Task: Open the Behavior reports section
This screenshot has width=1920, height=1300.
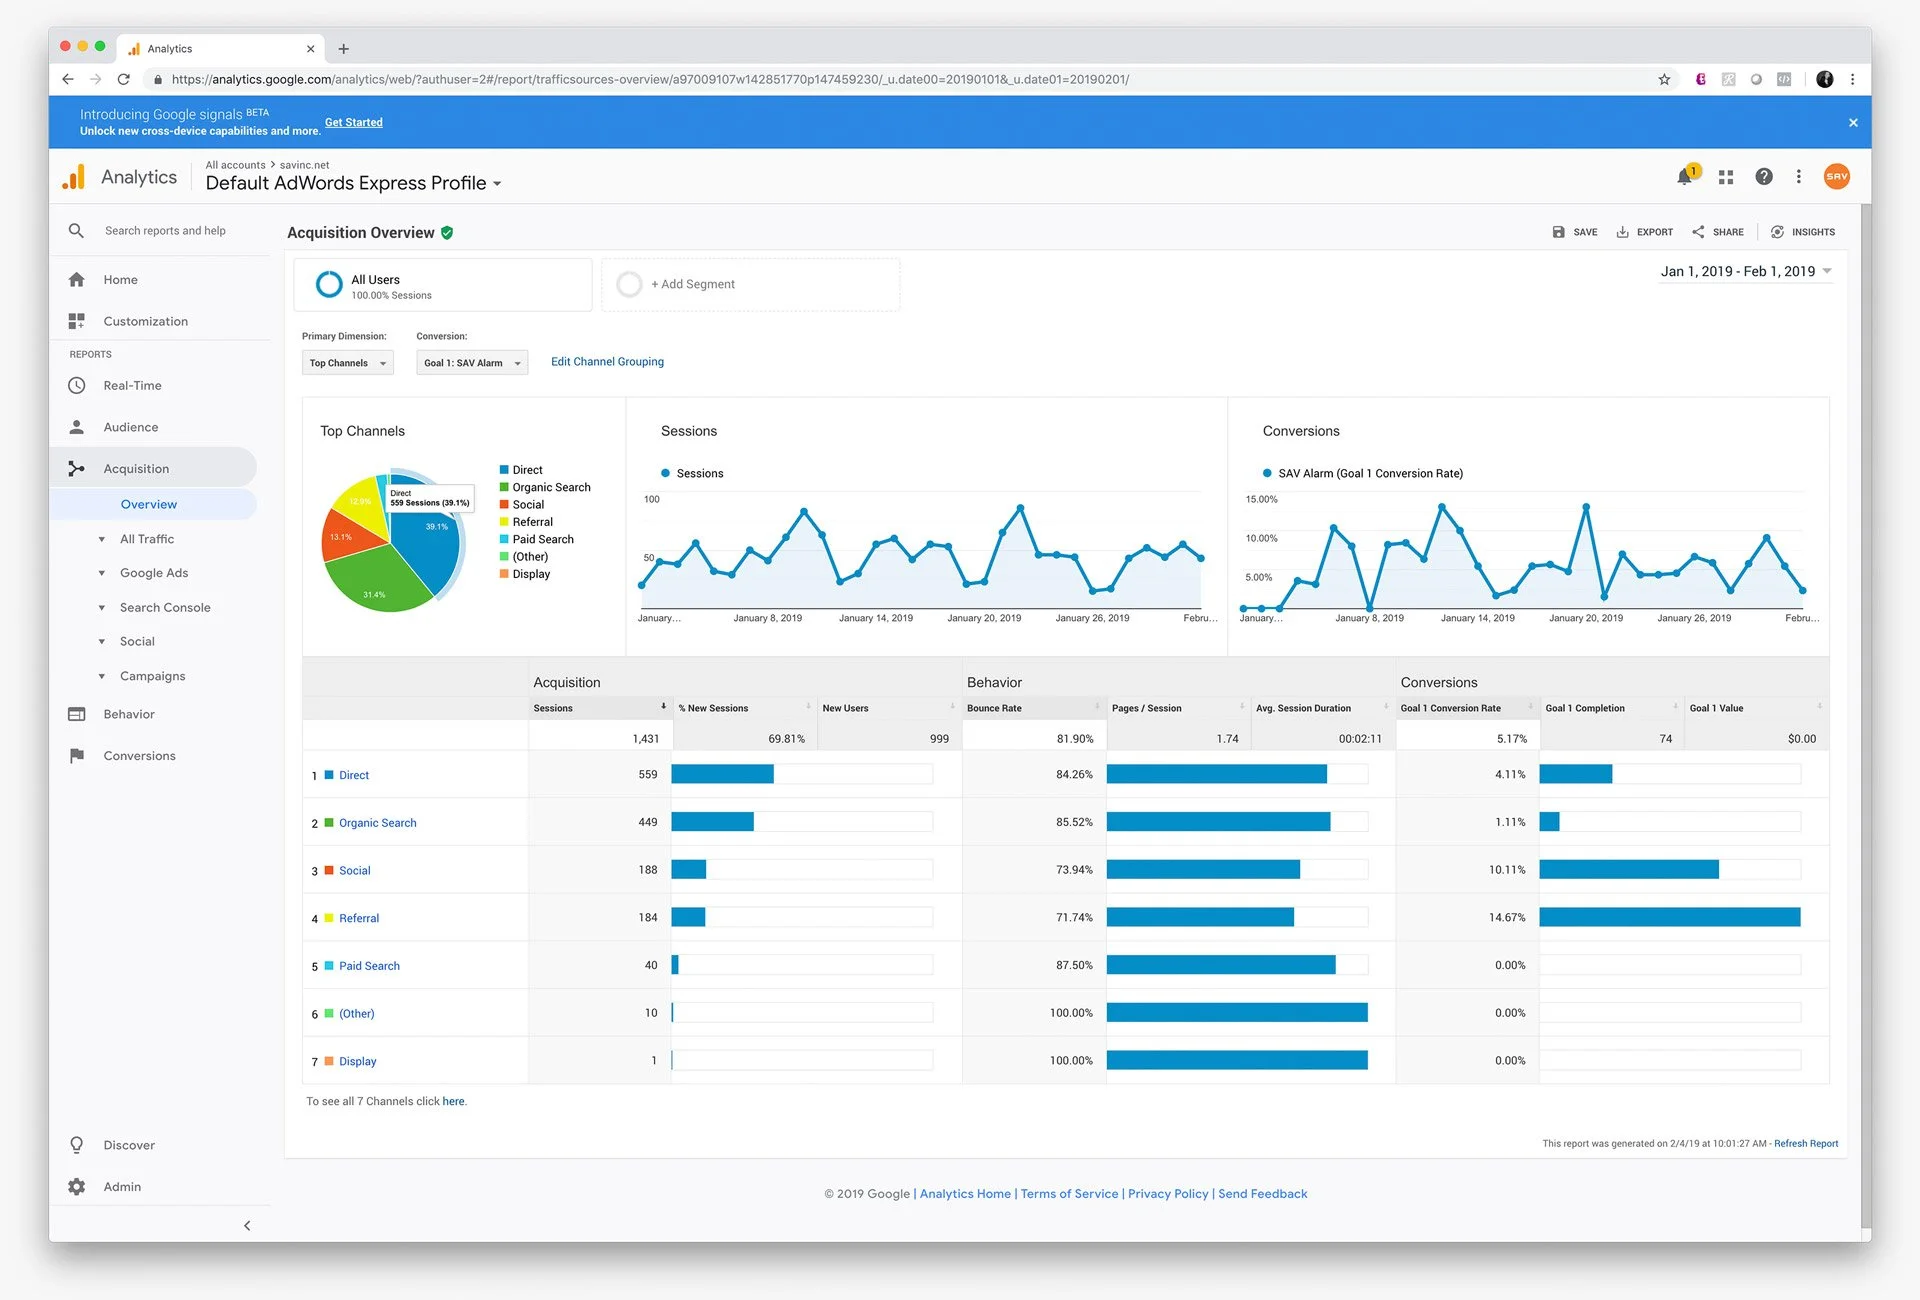Action: (129, 714)
